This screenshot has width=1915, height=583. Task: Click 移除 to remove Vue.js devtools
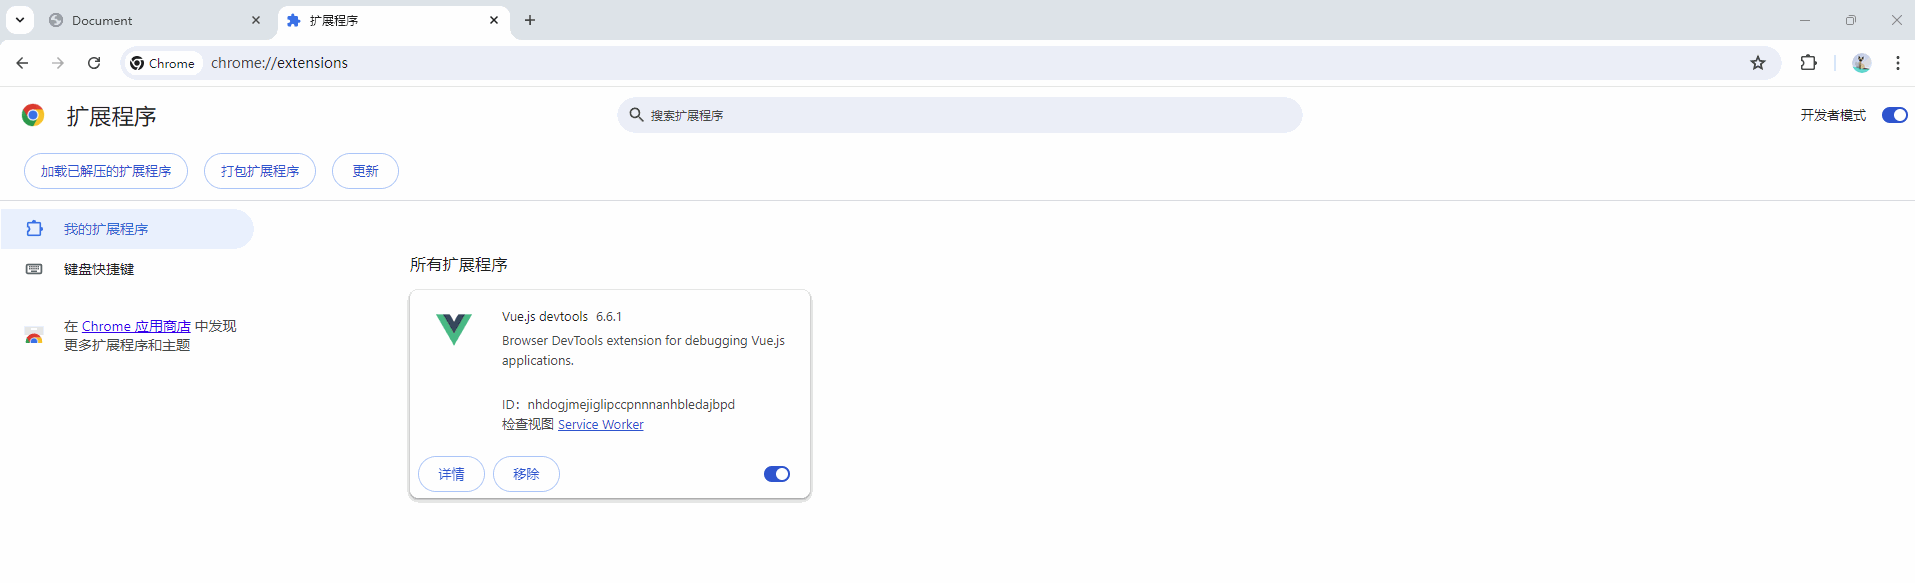(x=526, y=474)
